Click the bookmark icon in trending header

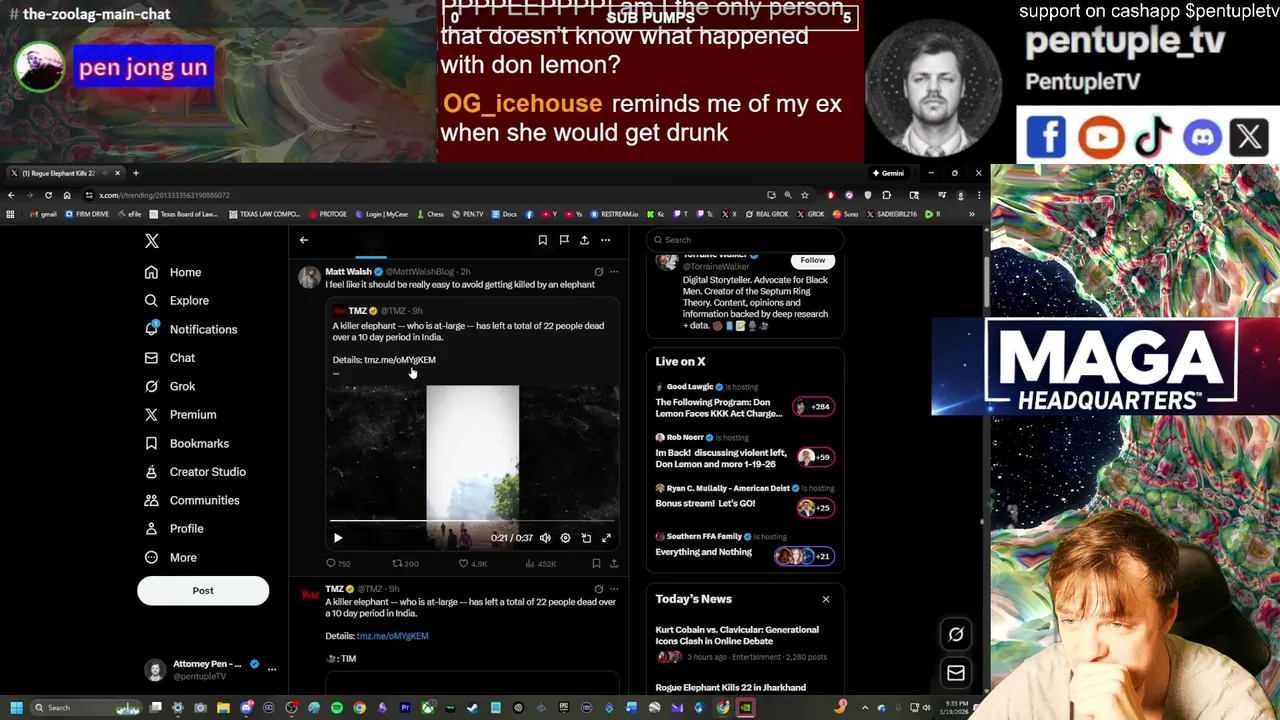point(542,240)
